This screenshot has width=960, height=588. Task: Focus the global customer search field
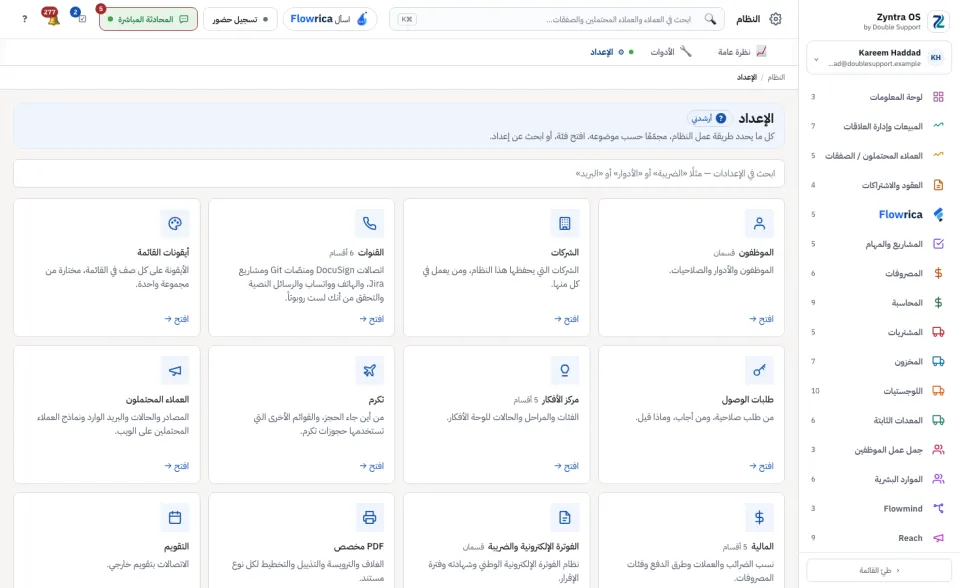point(557,19)
